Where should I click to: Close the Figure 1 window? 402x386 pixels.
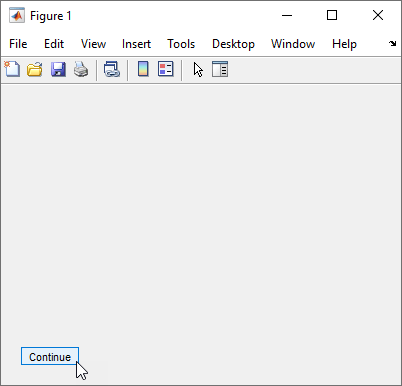point(378,15)
